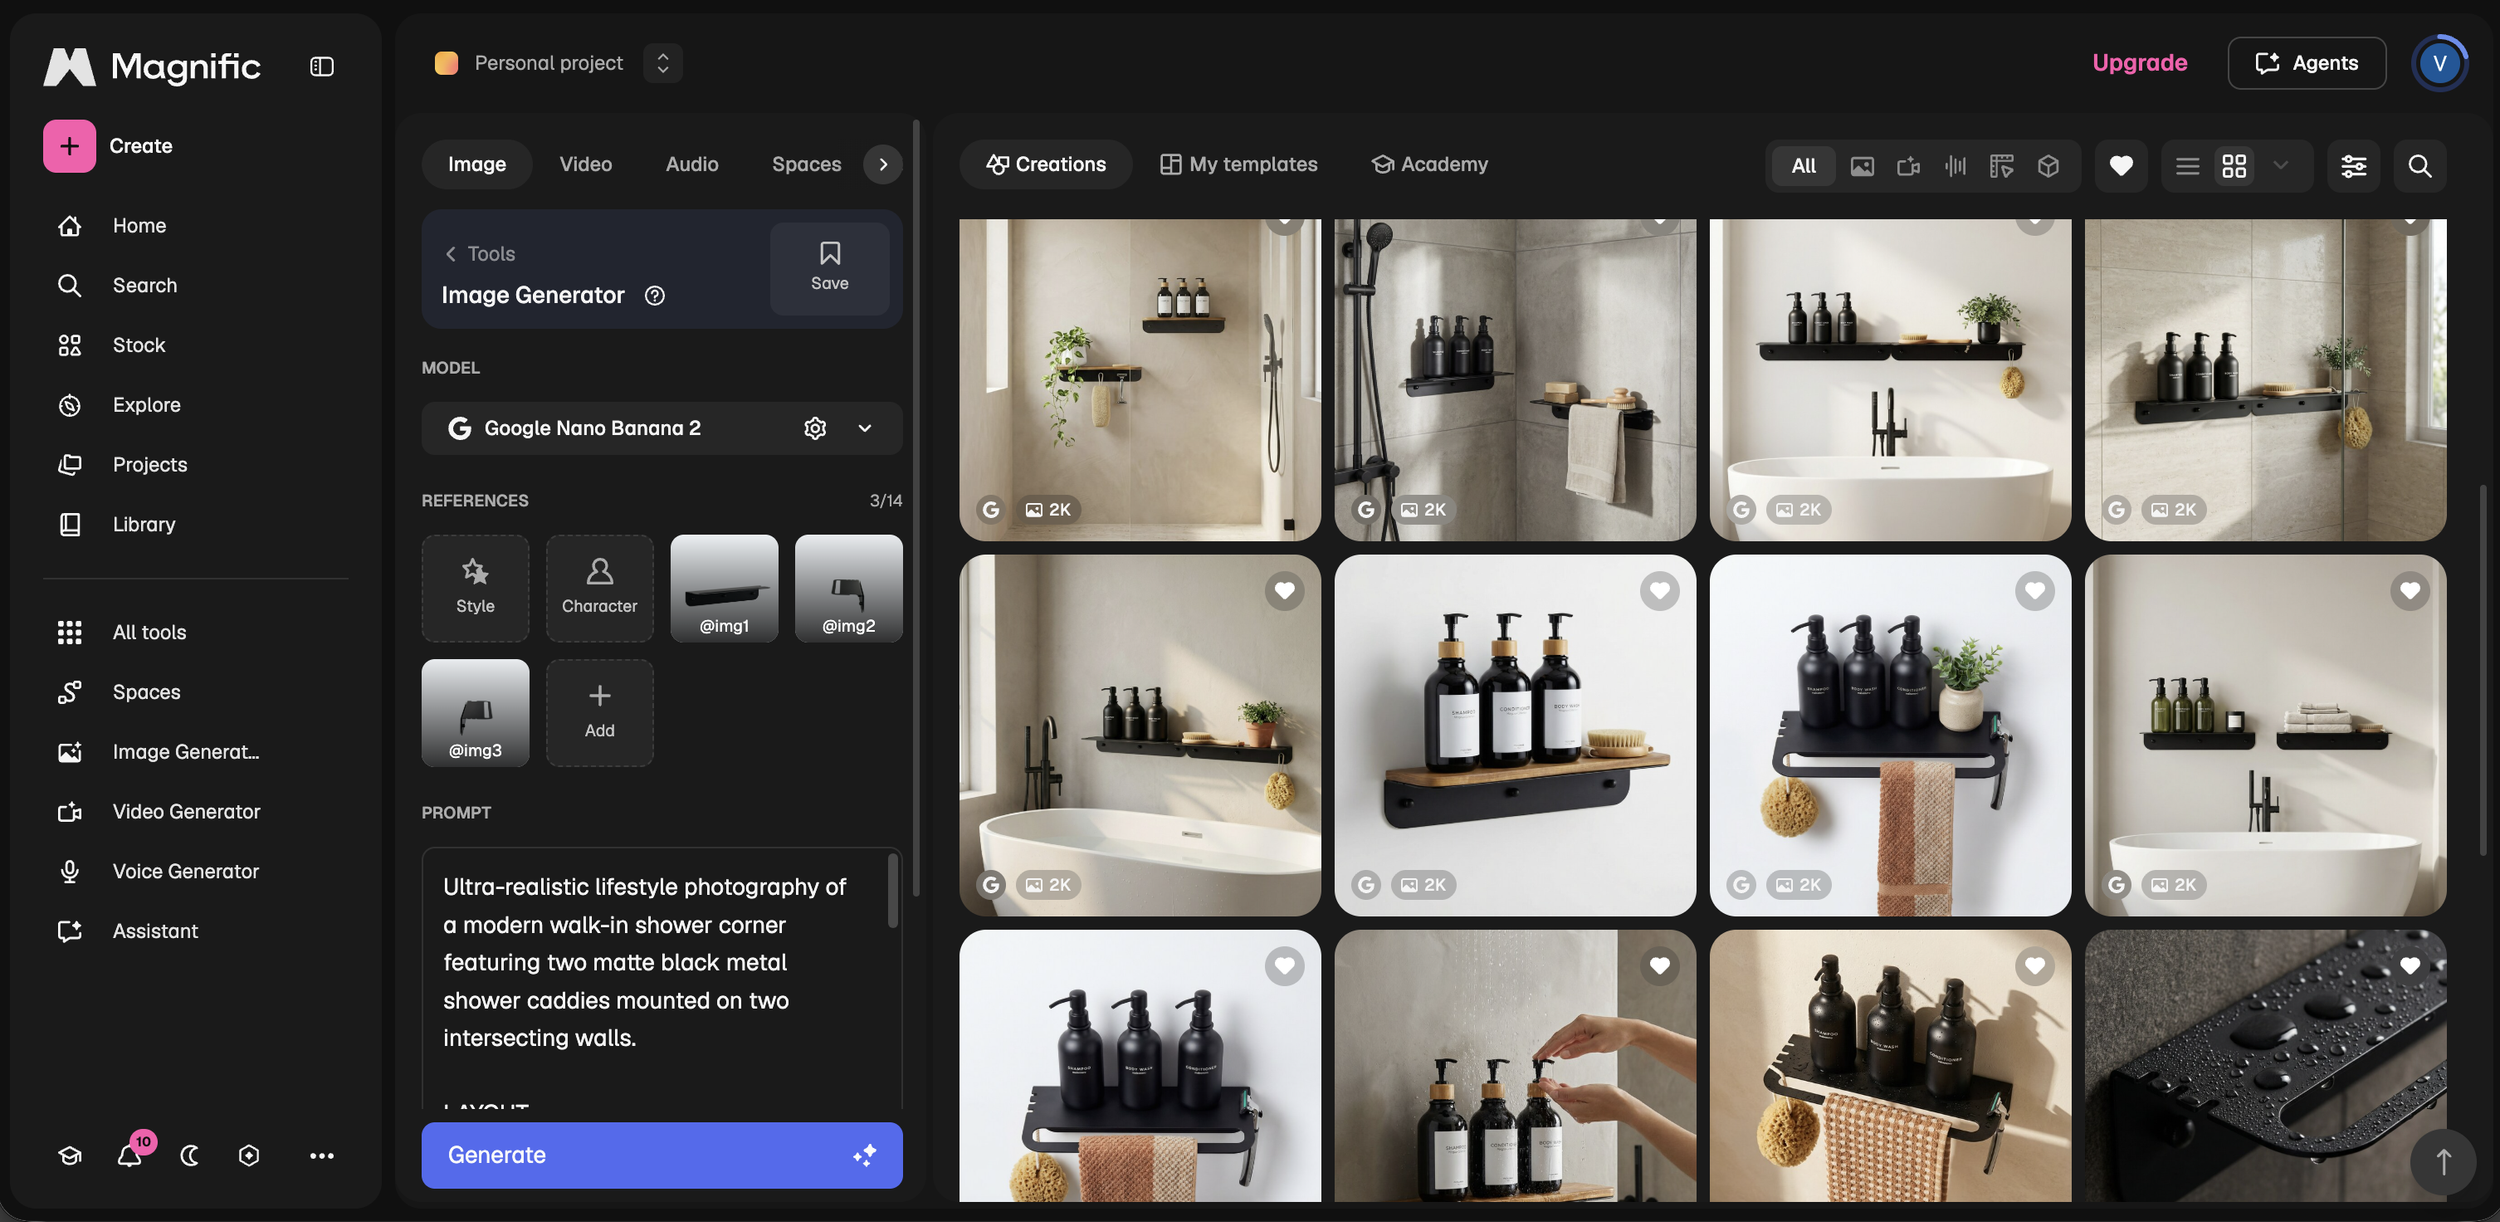Open model settings gear for Nano Banana 2
Viewport: 2500px width, 1222px height.
pos(815,428)
